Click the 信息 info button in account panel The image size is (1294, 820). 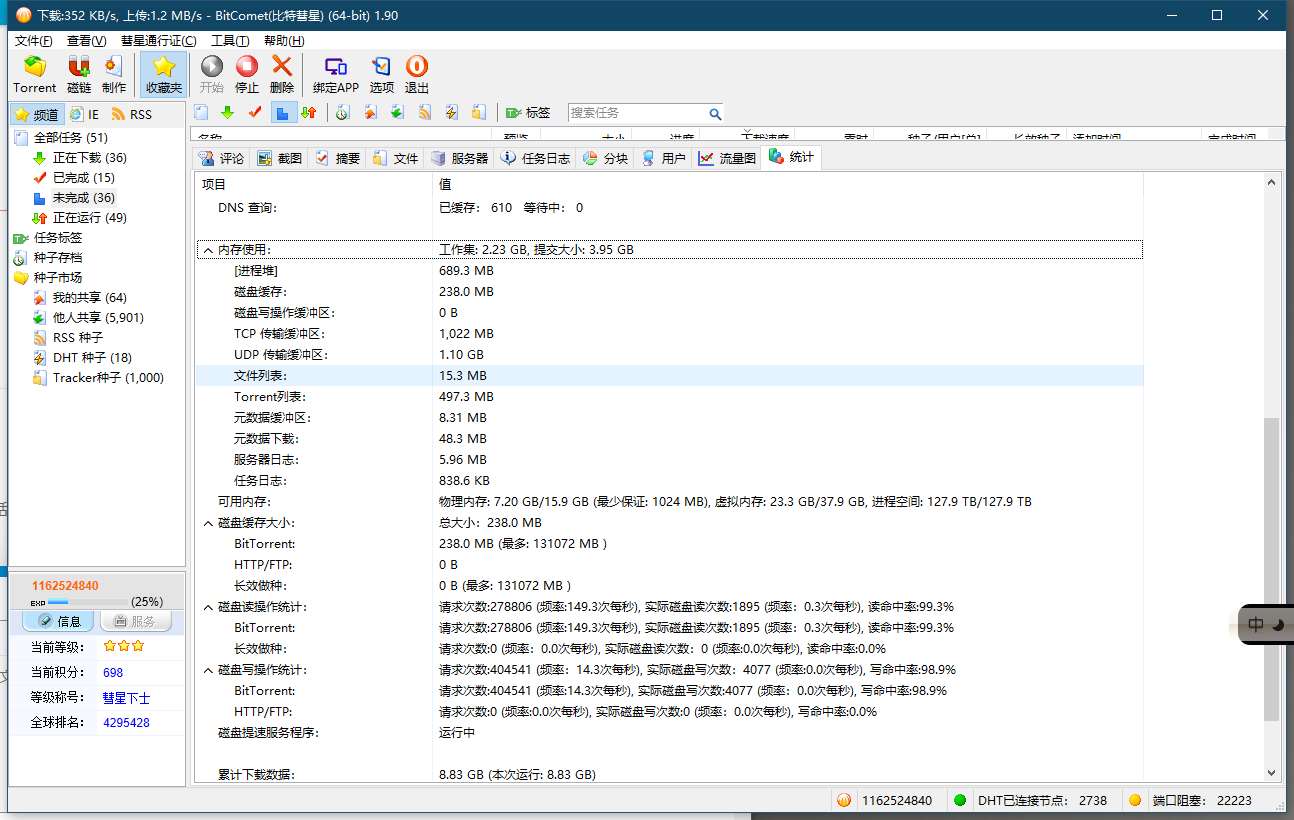pos(58,621)
